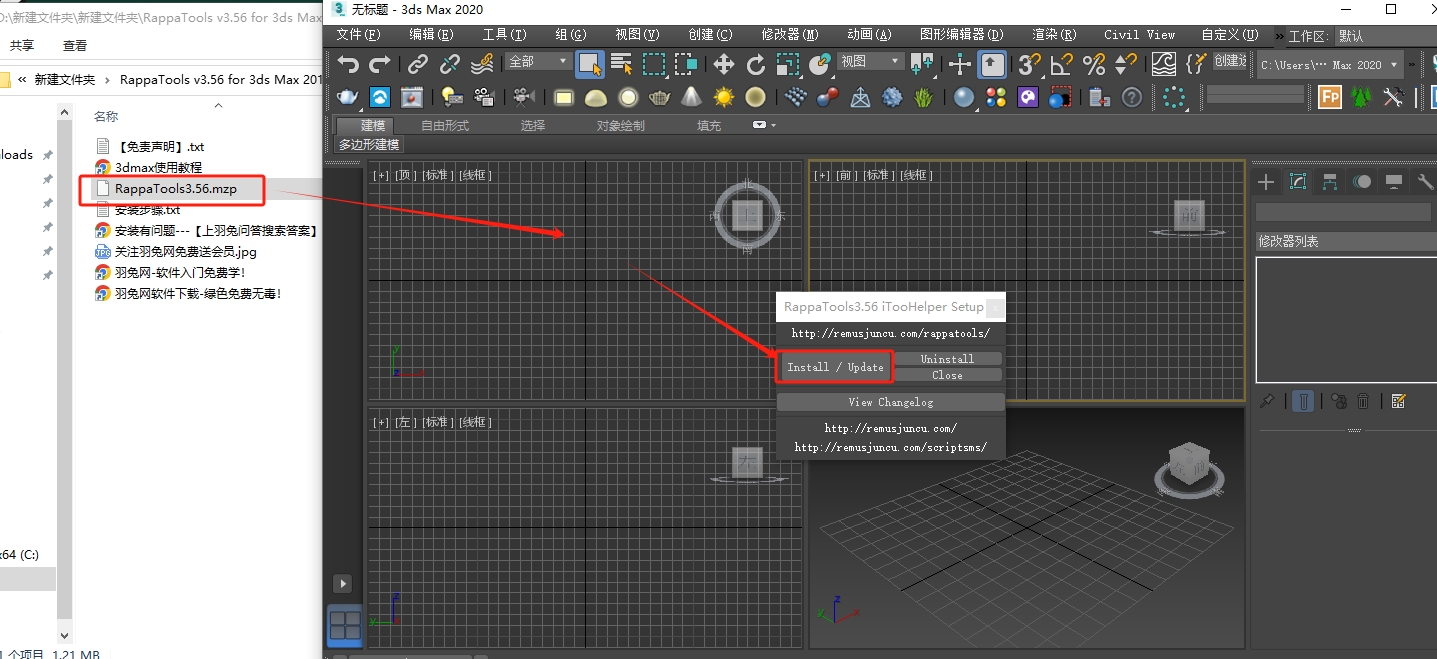
Task: Expand the overflow chevron beside 工作区
Action: 1278,35
